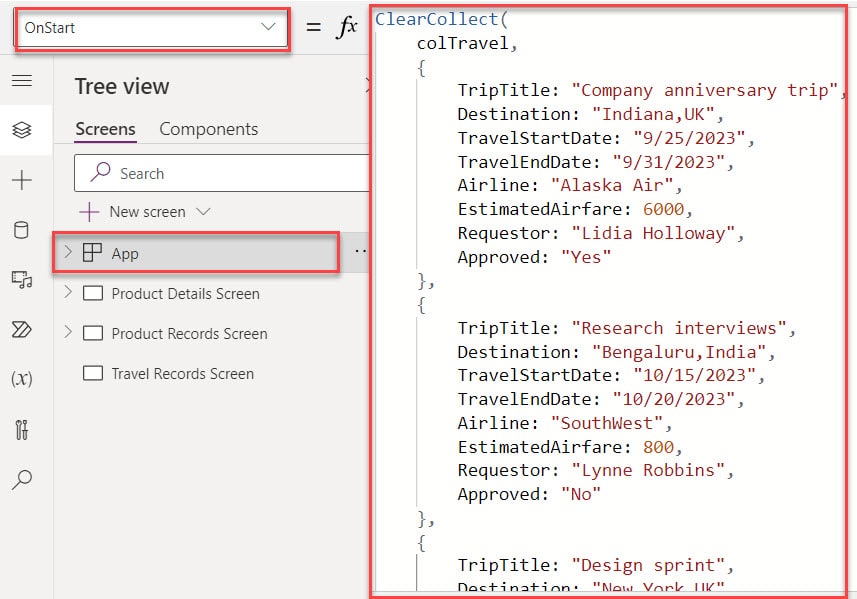Click the "Alaska Air" airline value
This screenshot has height=599, width=857.
612,185
